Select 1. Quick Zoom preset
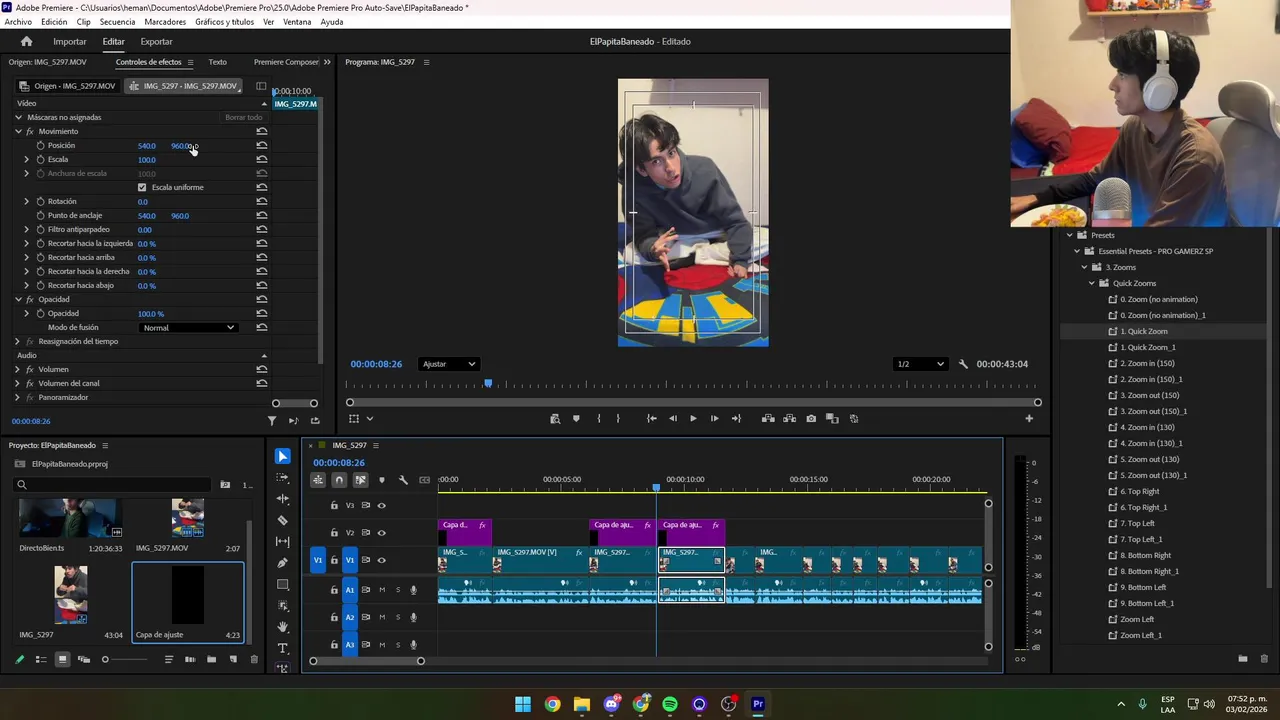The height and width of the screenshot is (720, 1280). tap(1144, 331)
